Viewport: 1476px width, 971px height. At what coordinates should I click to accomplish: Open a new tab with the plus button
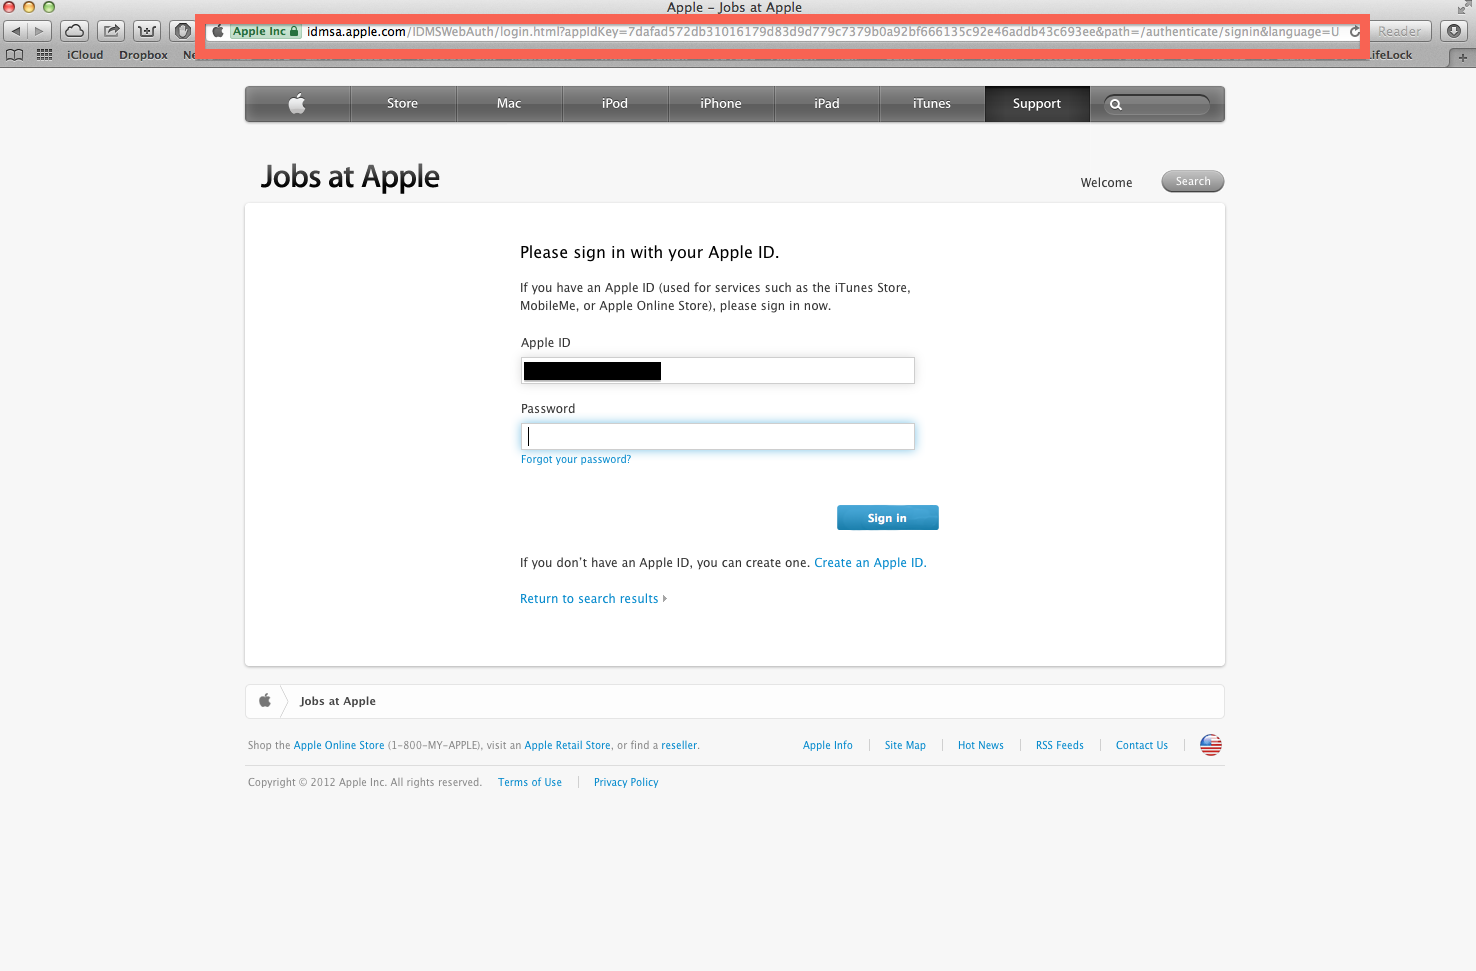[1462, 57]
